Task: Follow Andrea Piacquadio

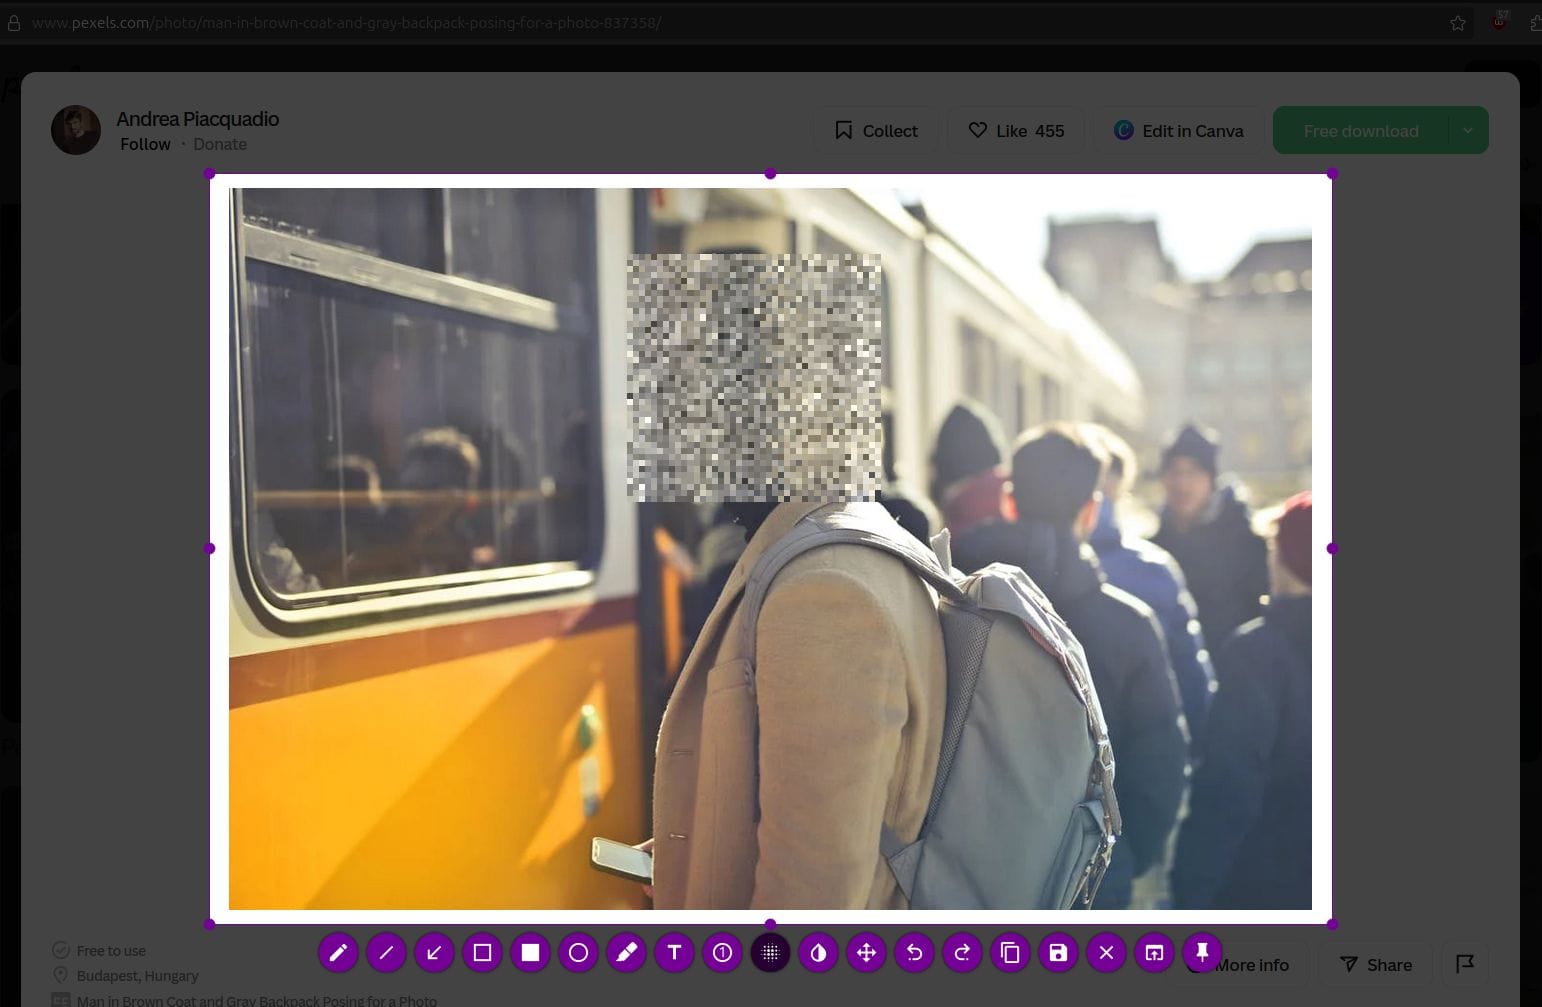Action: [145, 144]
